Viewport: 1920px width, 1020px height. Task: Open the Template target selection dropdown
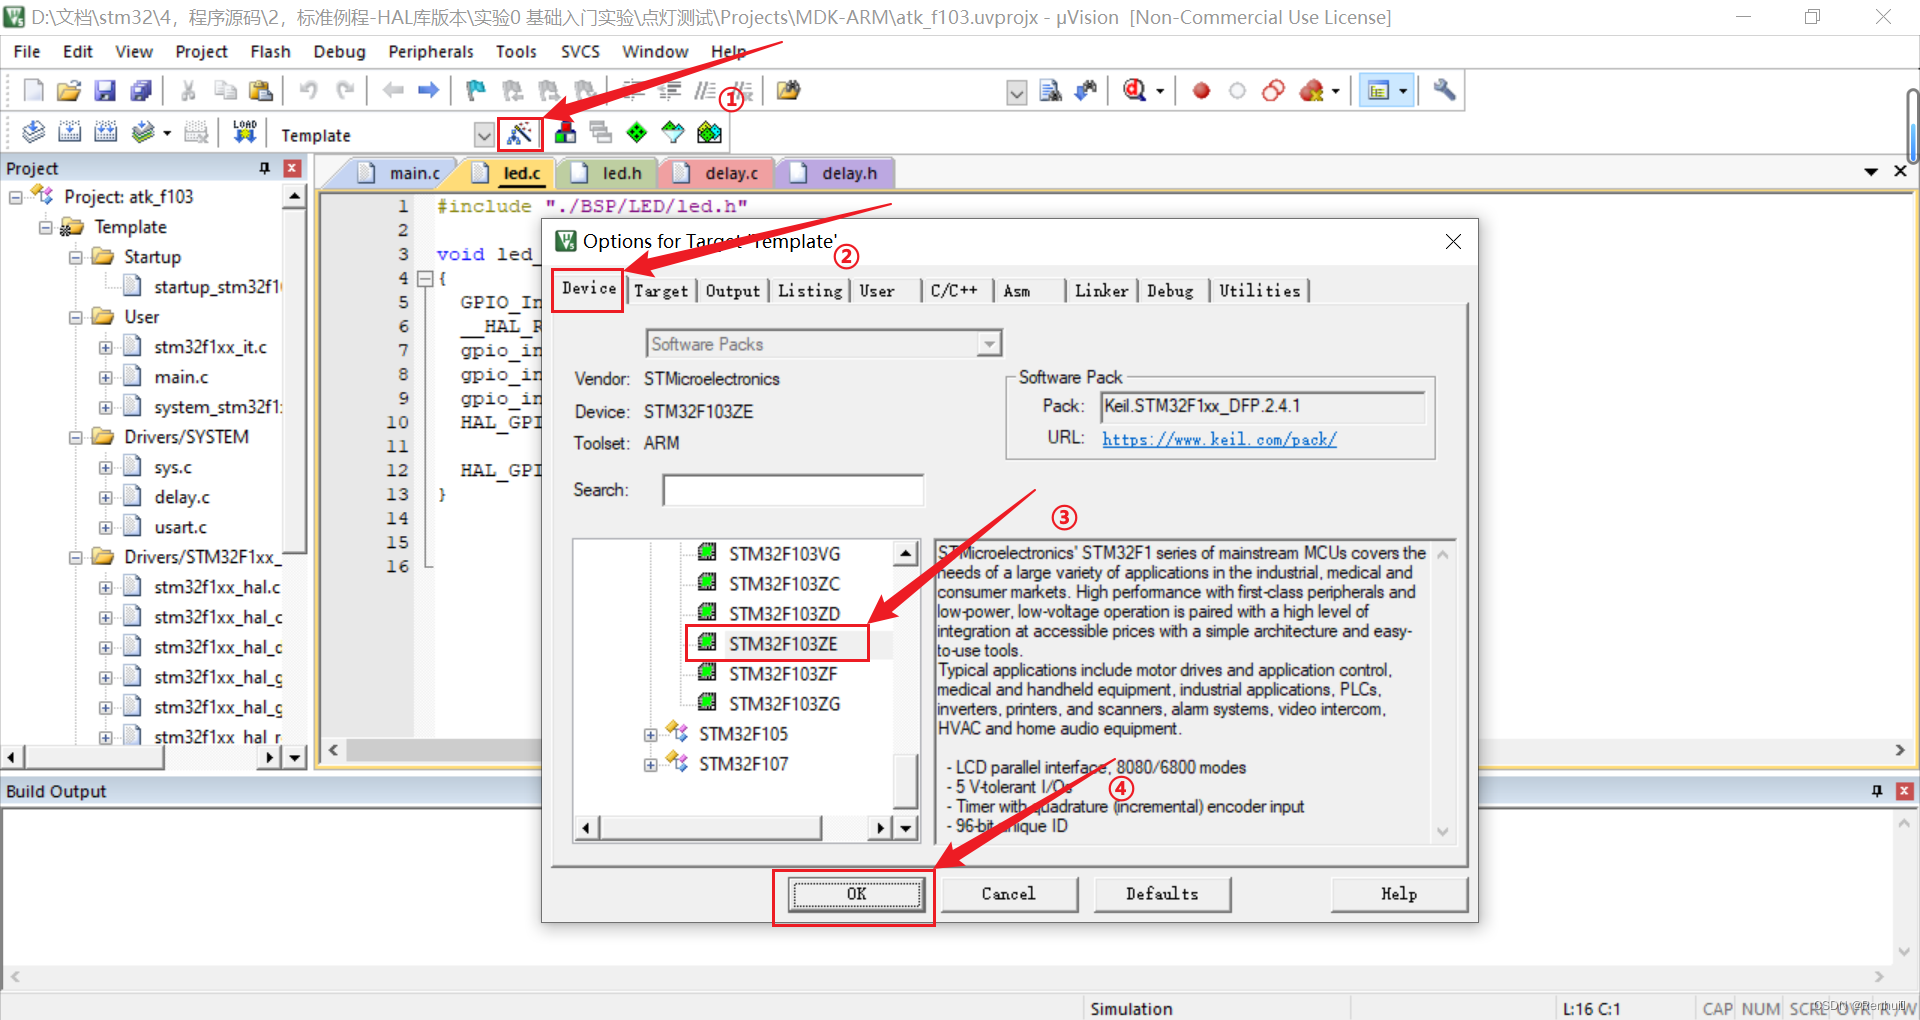tap(484, 134)
